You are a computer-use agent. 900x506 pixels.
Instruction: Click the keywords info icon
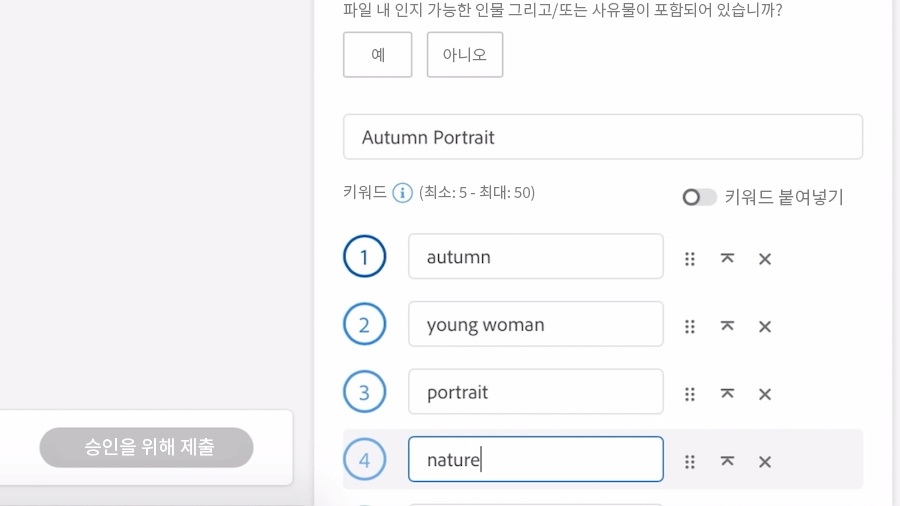402,193
